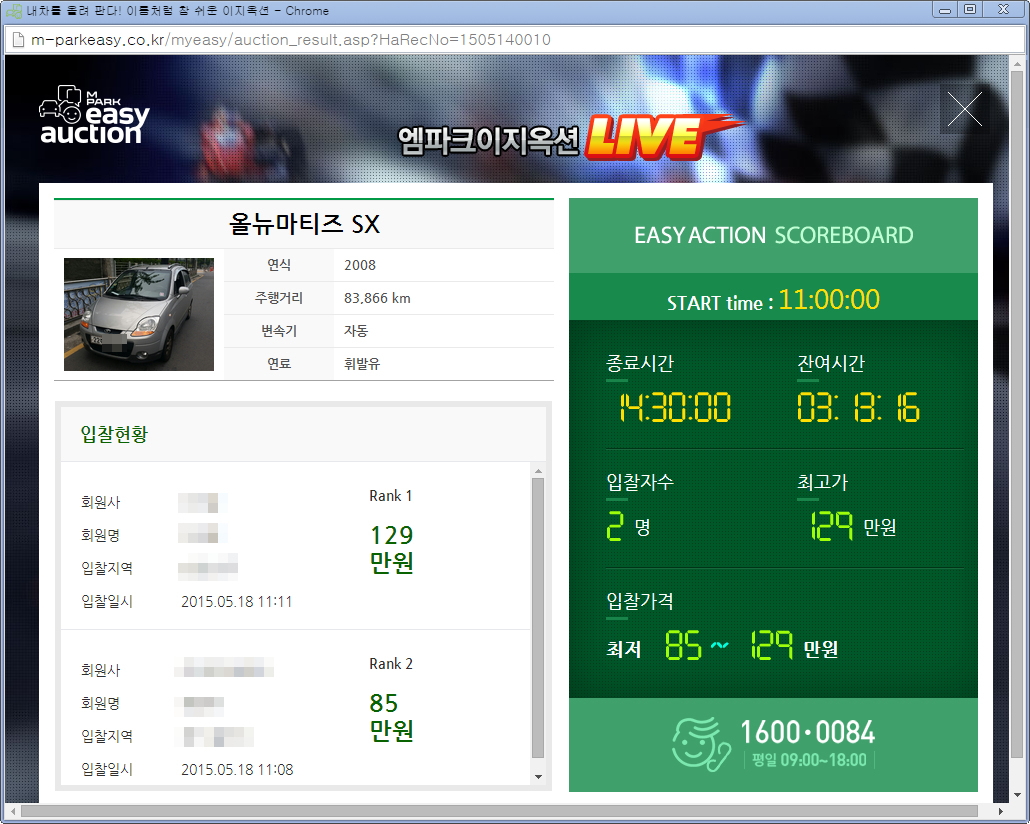Click the EASY ACTION SCOREBOARD heading

pos(773,235)
